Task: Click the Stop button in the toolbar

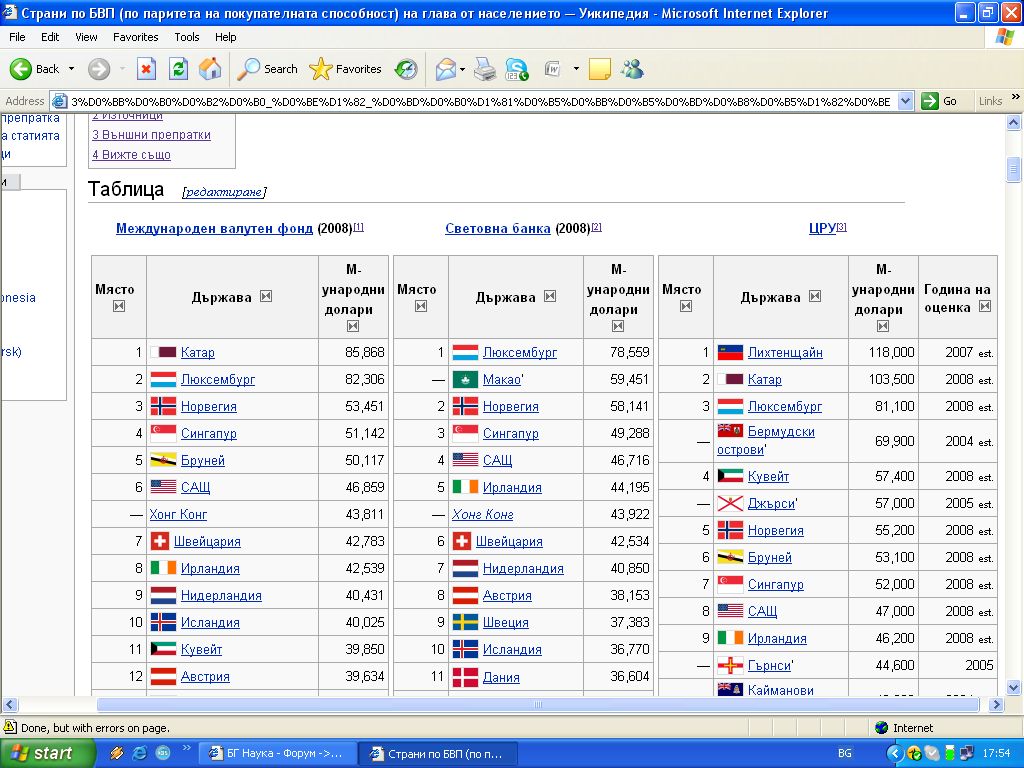Action: [146, 69]
